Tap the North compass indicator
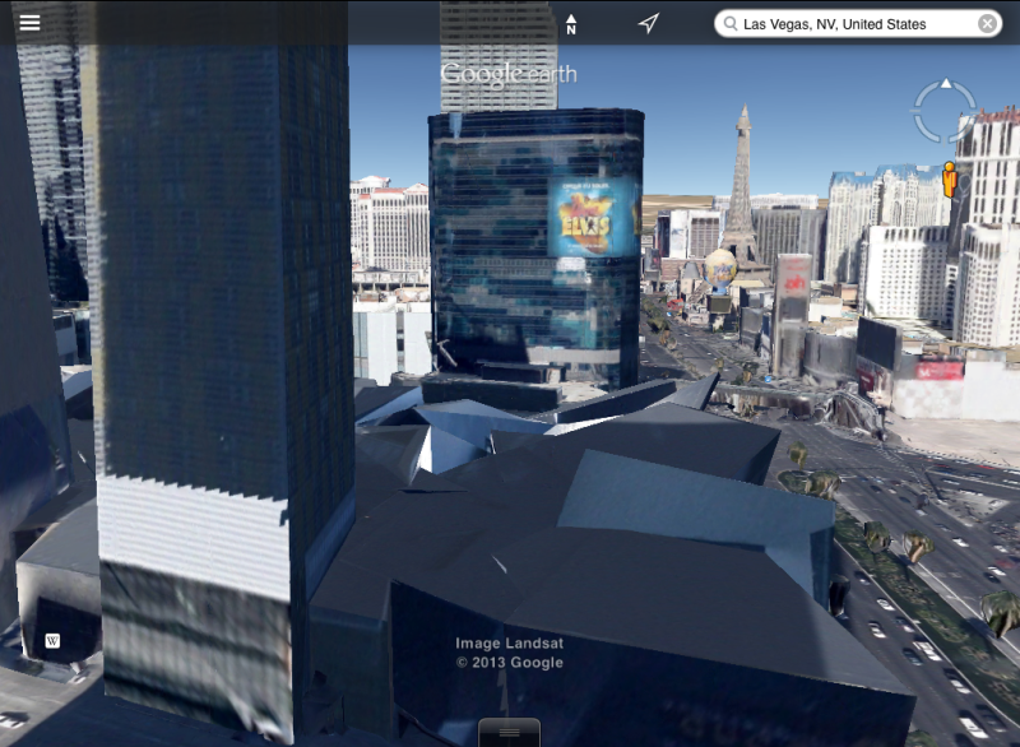 click(571, 24)
